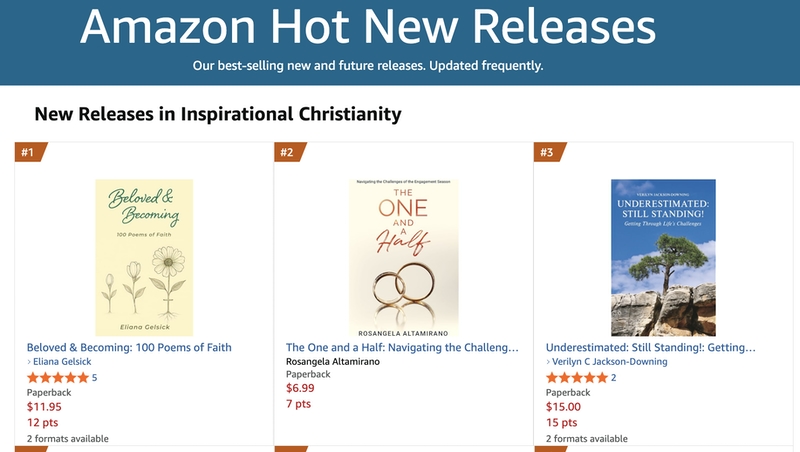This screenshot has height=452, width=800.
Task: Click the chevron before Eliana Gelsick
Action: 30,362
